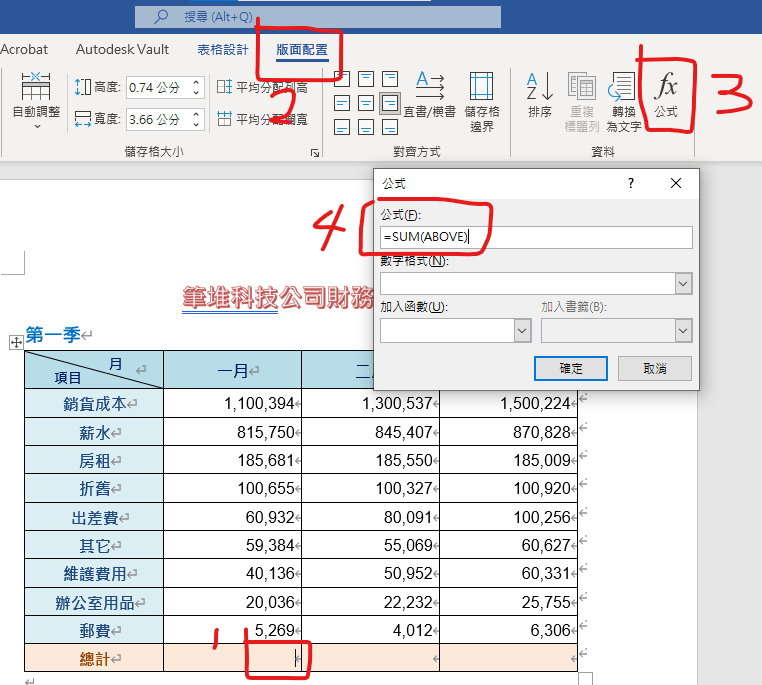Decrease row height (高度) stepper down arrow
762x685 pixels.
pos(196,92)
